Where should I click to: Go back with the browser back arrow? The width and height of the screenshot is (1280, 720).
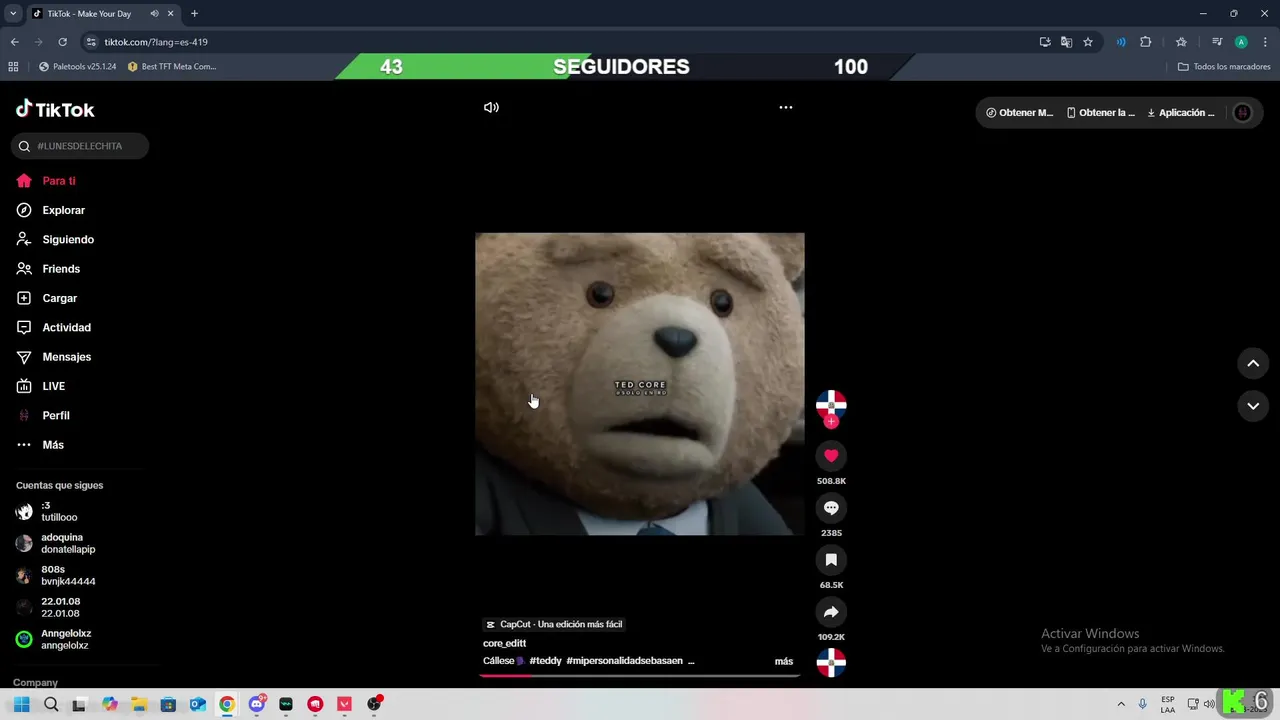click(14, 42)
